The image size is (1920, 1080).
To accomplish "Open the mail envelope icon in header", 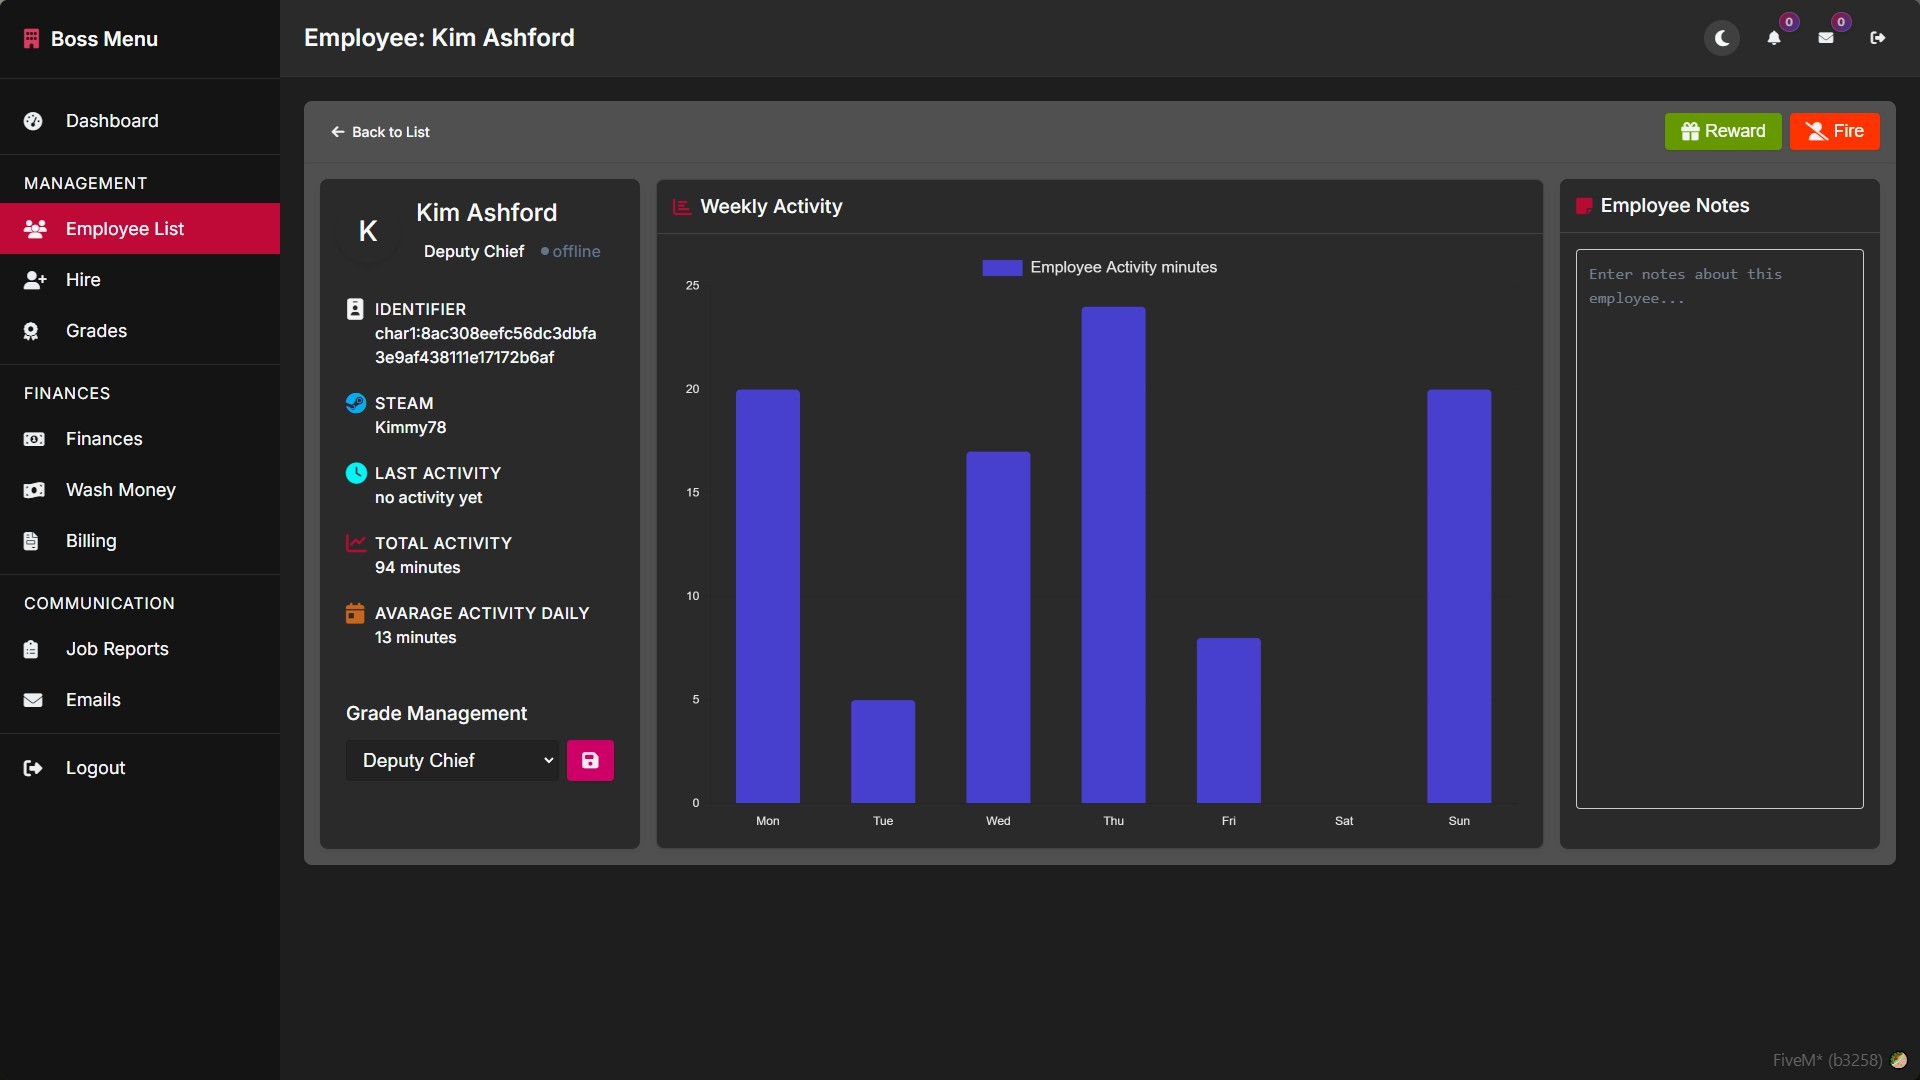I will [1826, 38].
